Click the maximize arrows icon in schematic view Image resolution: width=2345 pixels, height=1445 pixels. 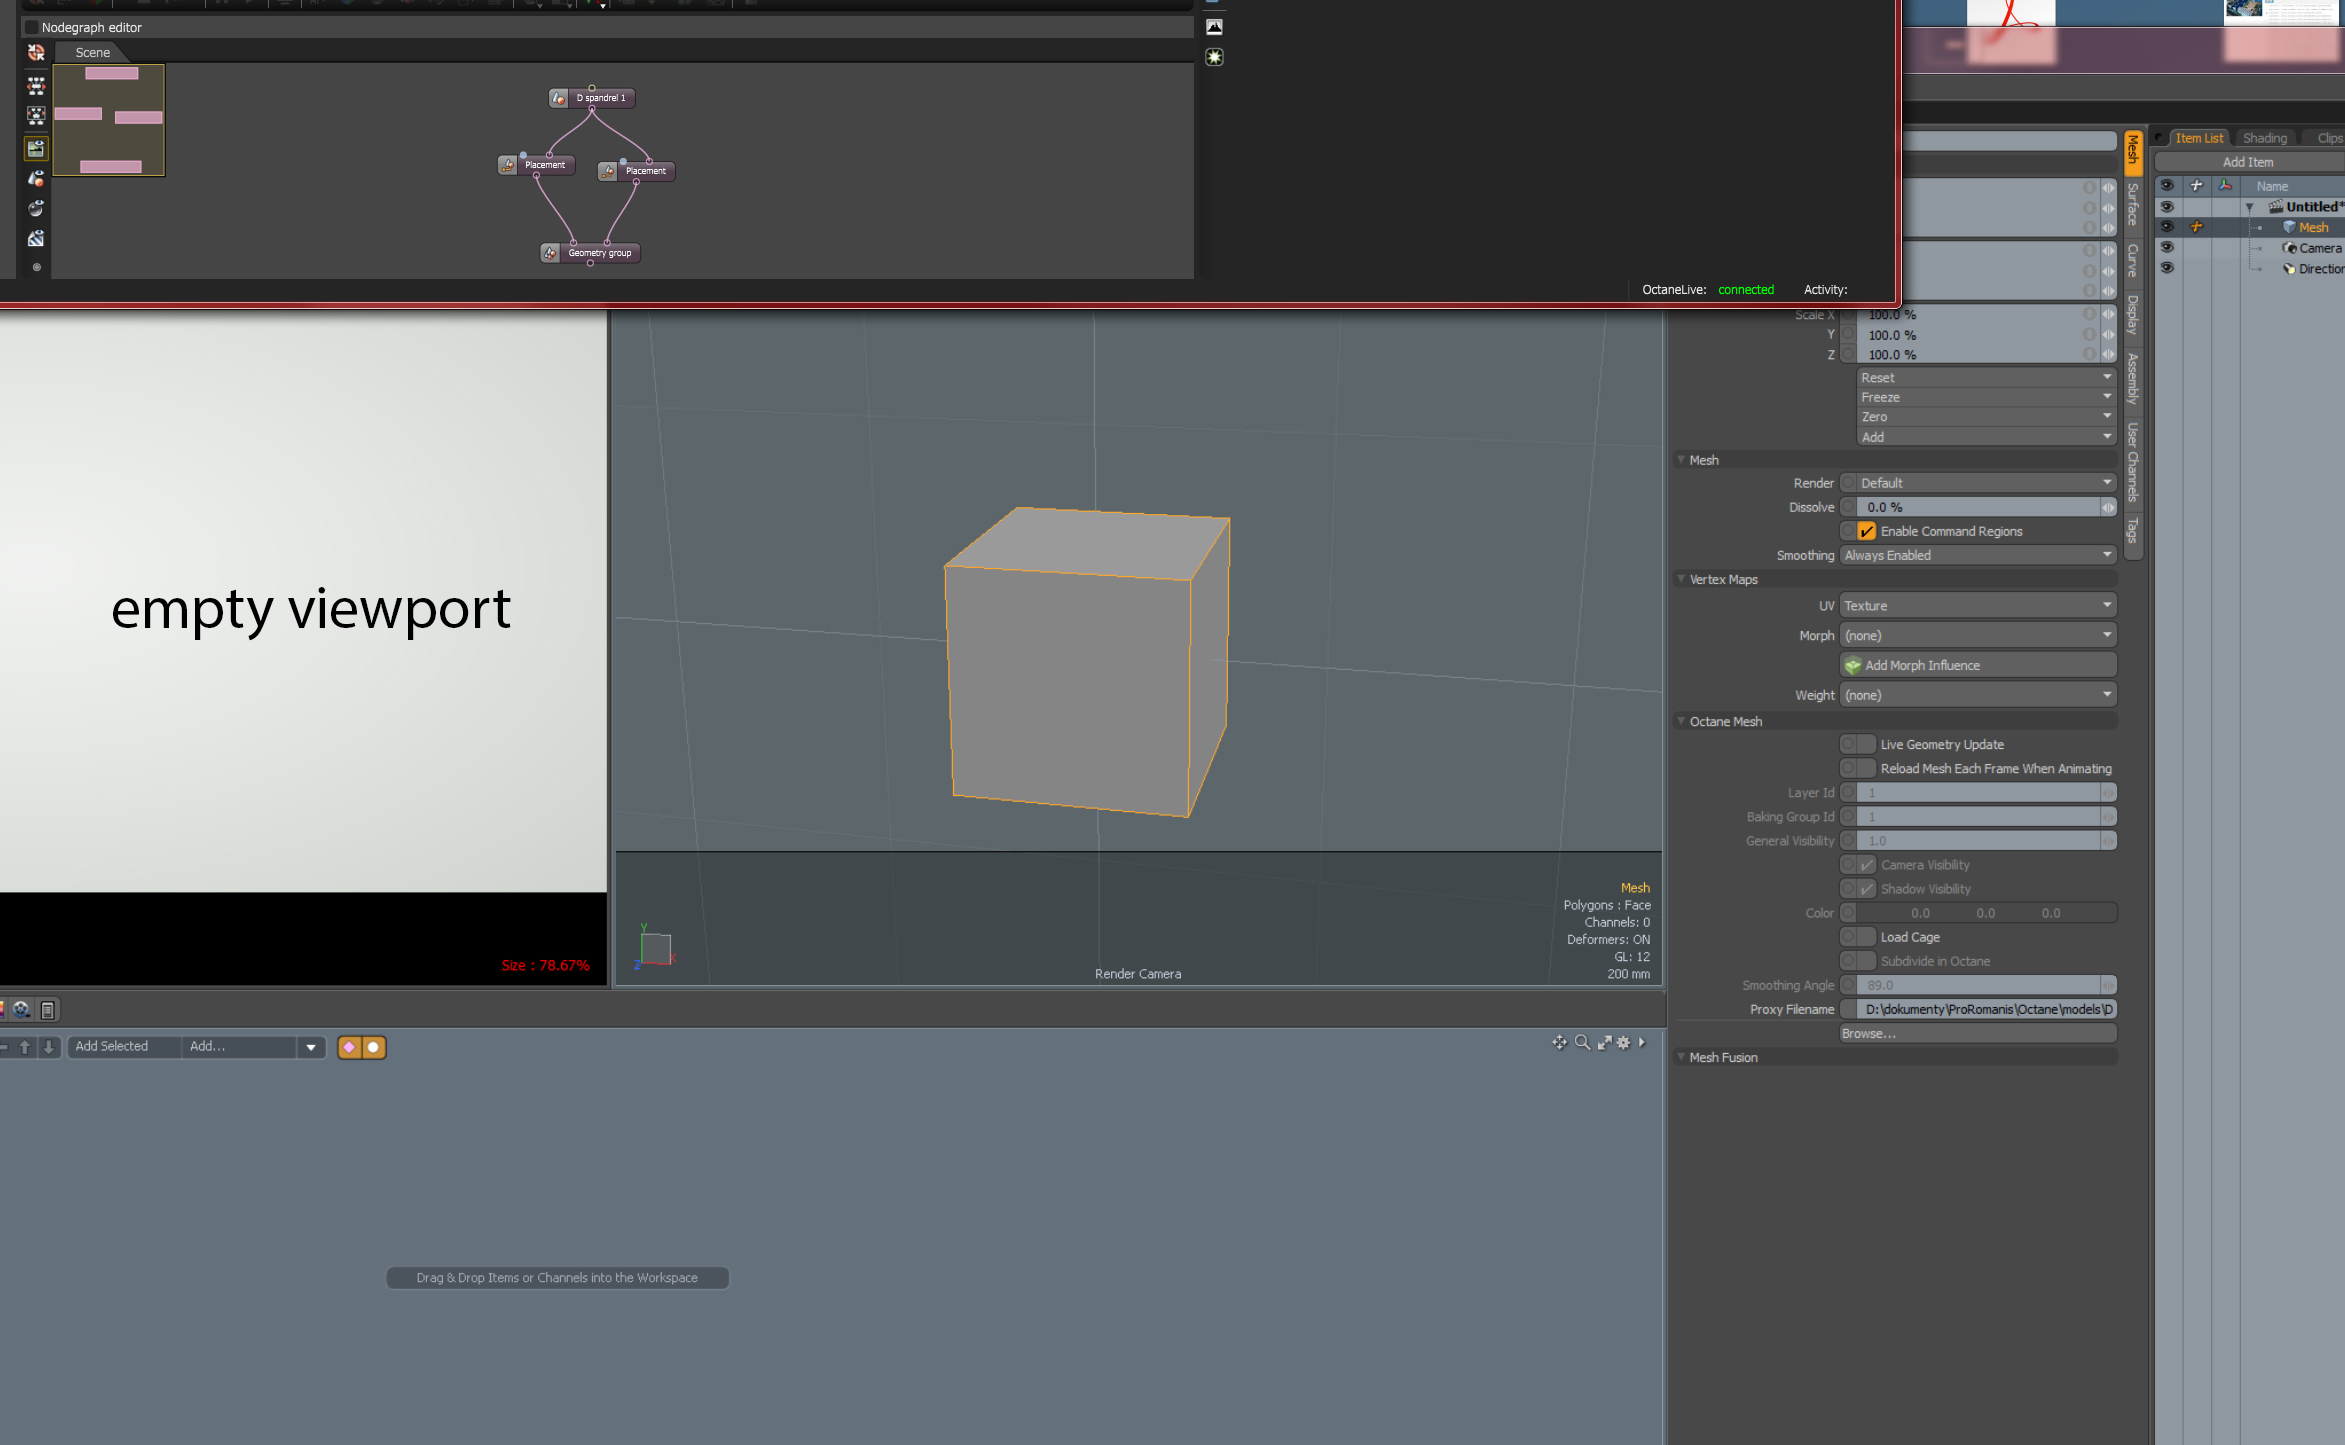[1604, 1043]
